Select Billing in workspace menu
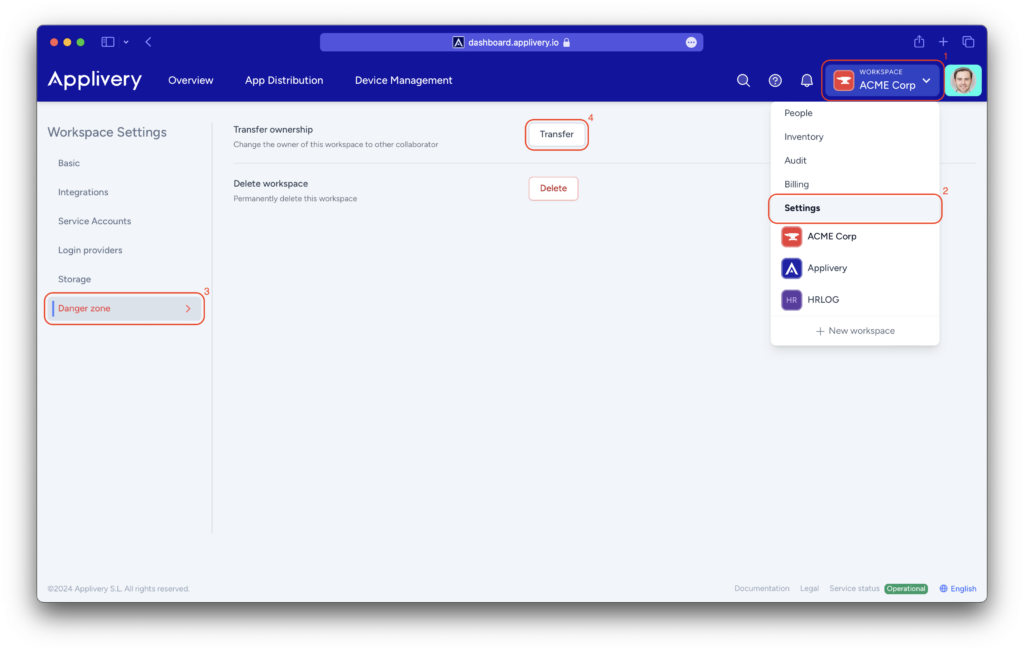1024x651 pixels. [854, 184]
